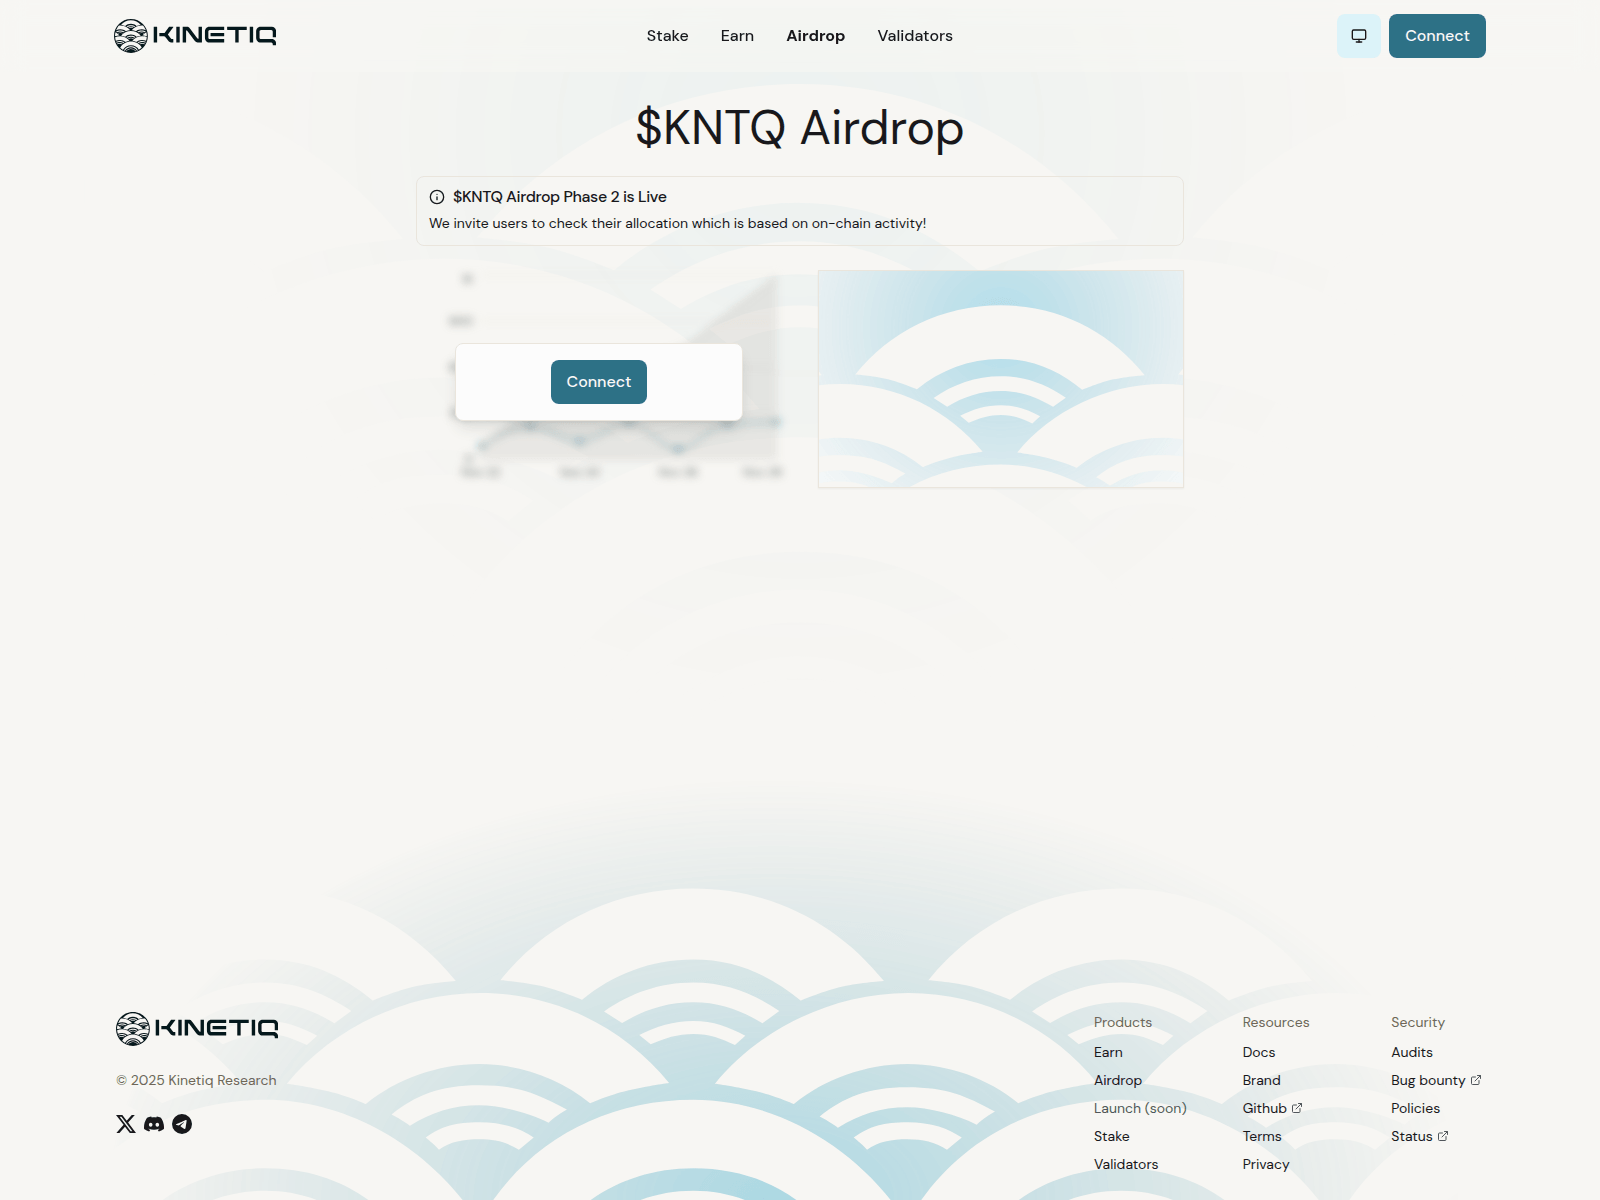
Task: Join the Discord via footer icon
Action: coord(154,1124)
